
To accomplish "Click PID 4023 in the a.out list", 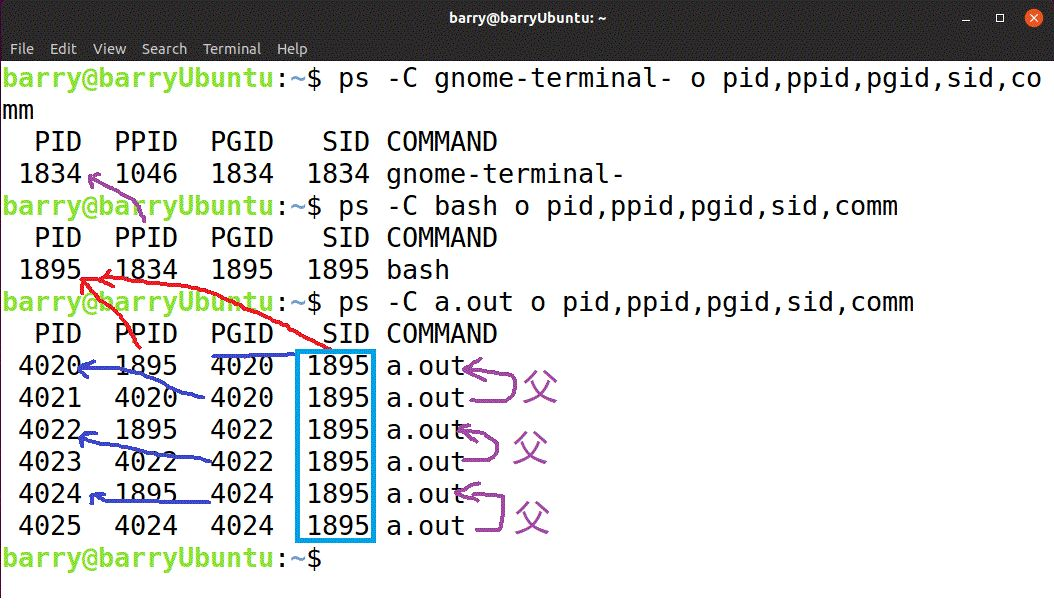I will tap(50, 462).
